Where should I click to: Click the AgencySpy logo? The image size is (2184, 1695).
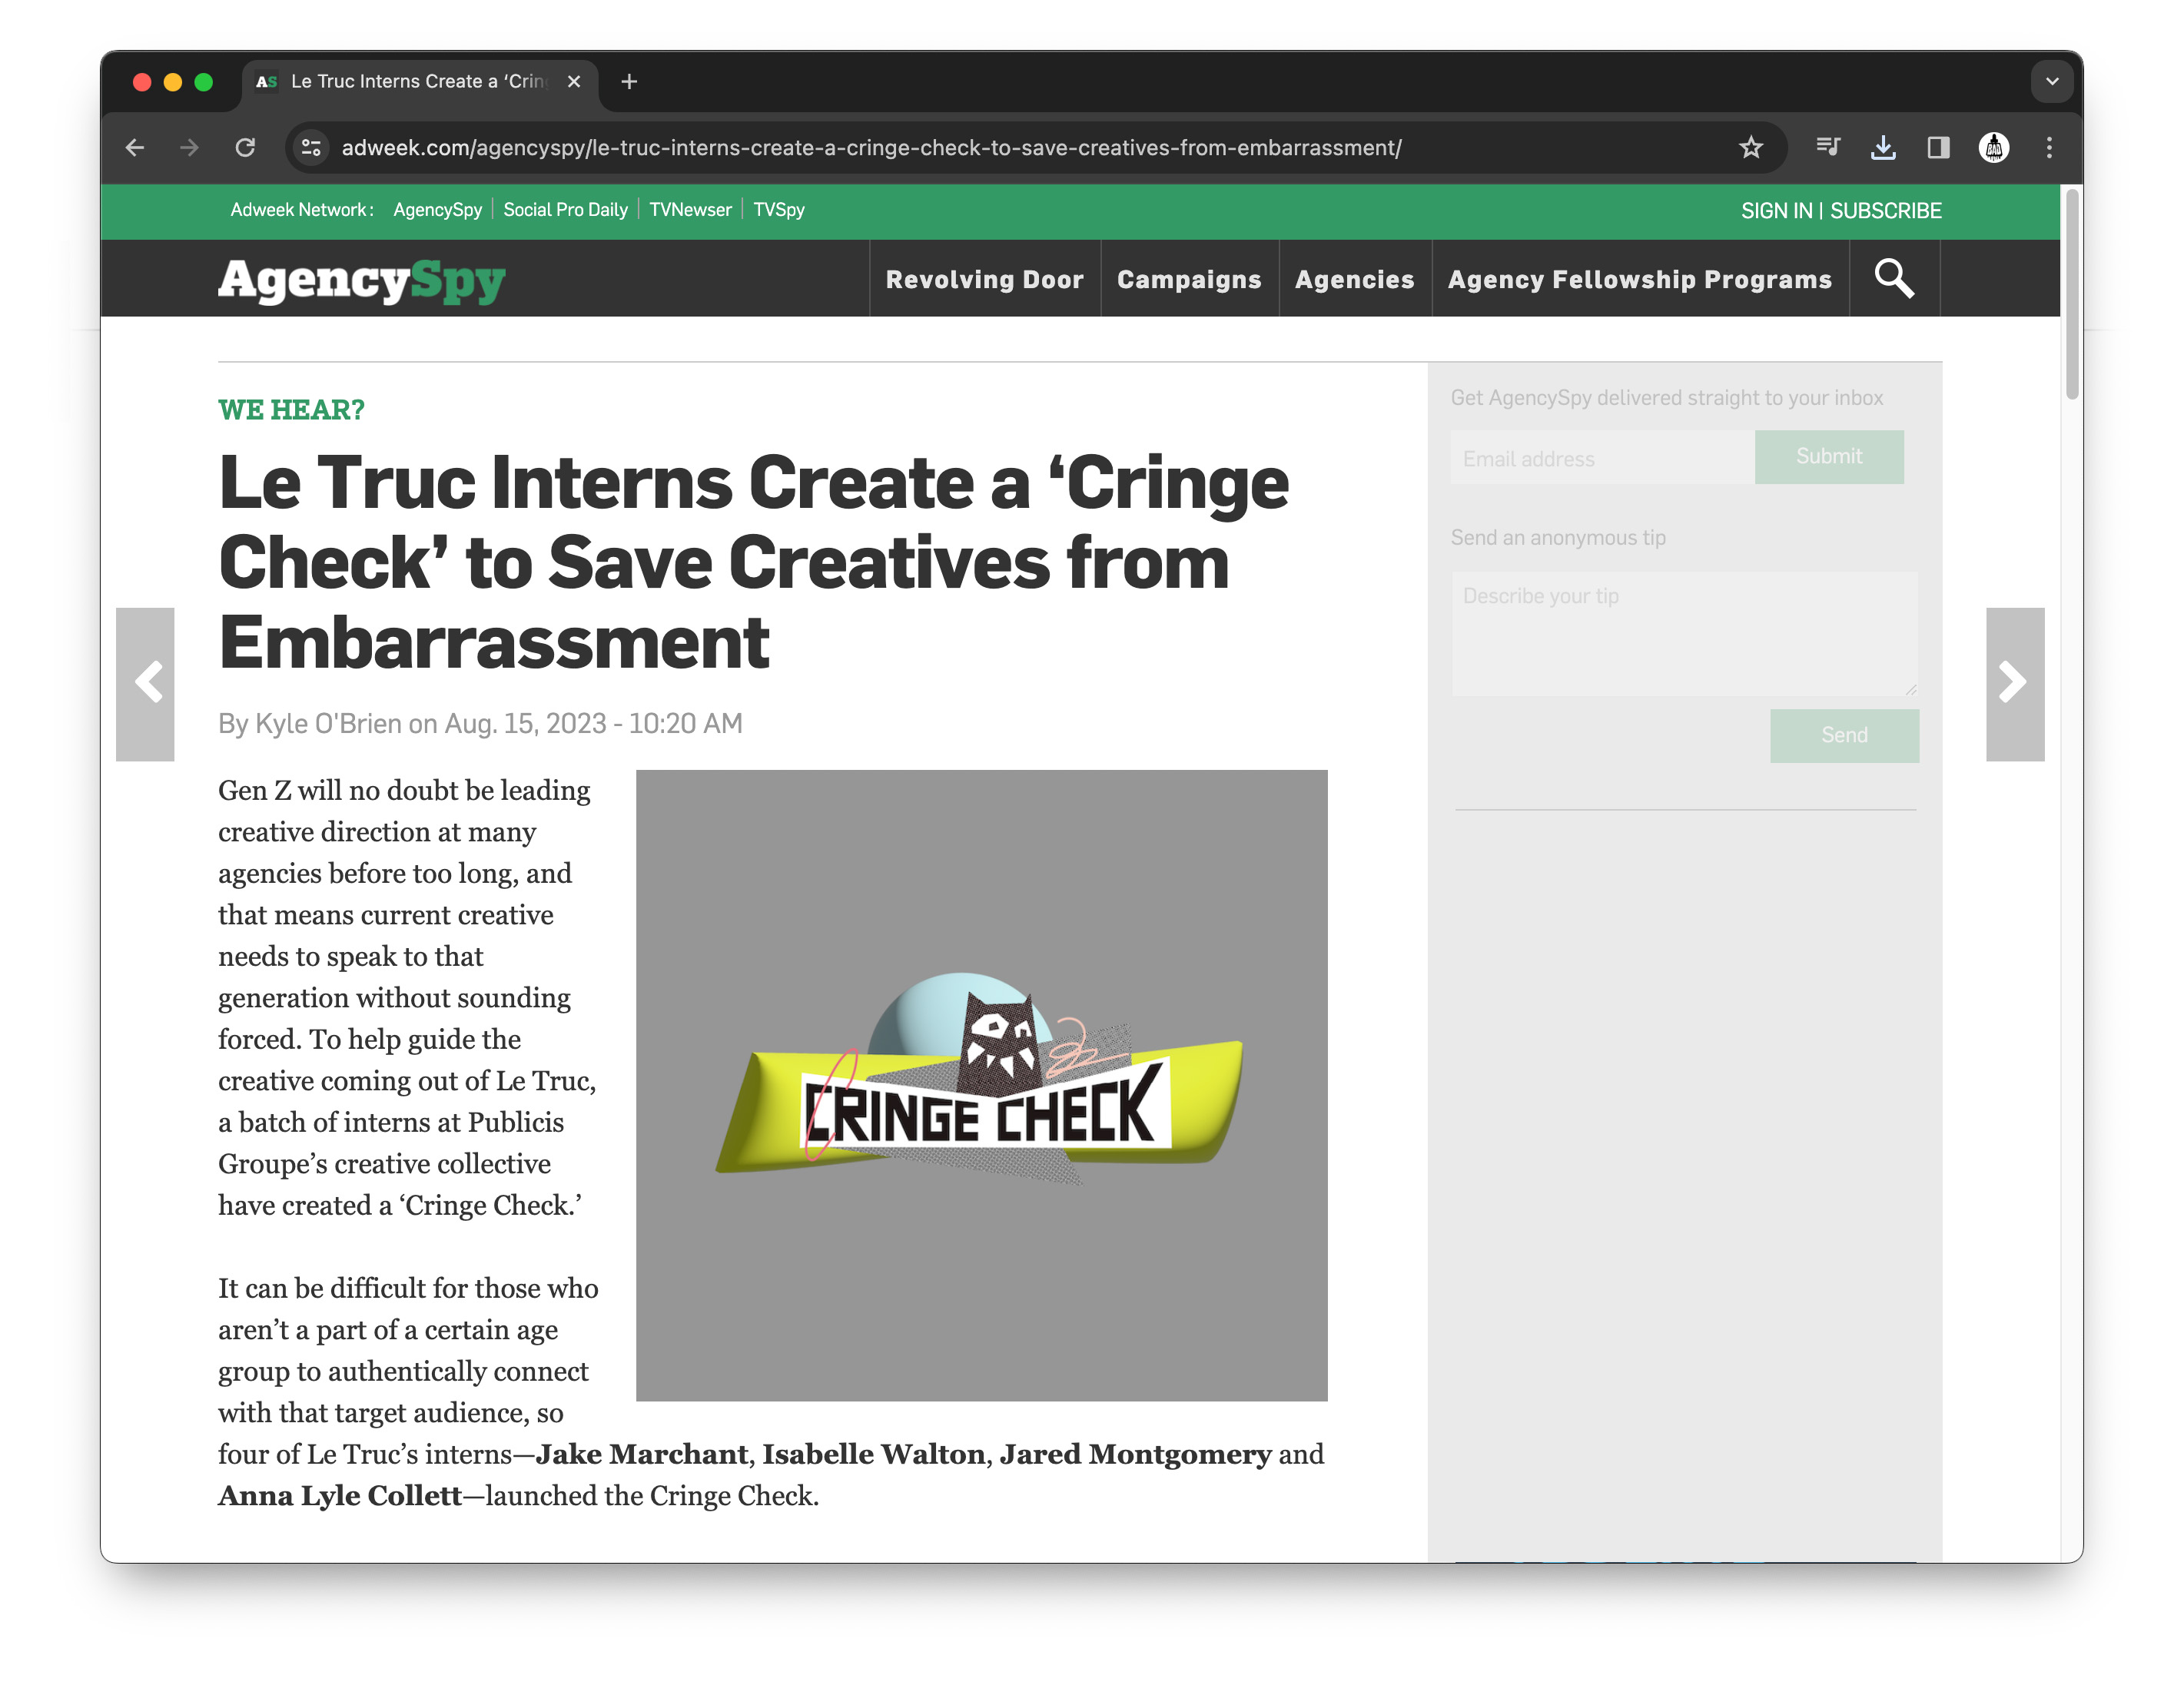(x=362, y=281)
